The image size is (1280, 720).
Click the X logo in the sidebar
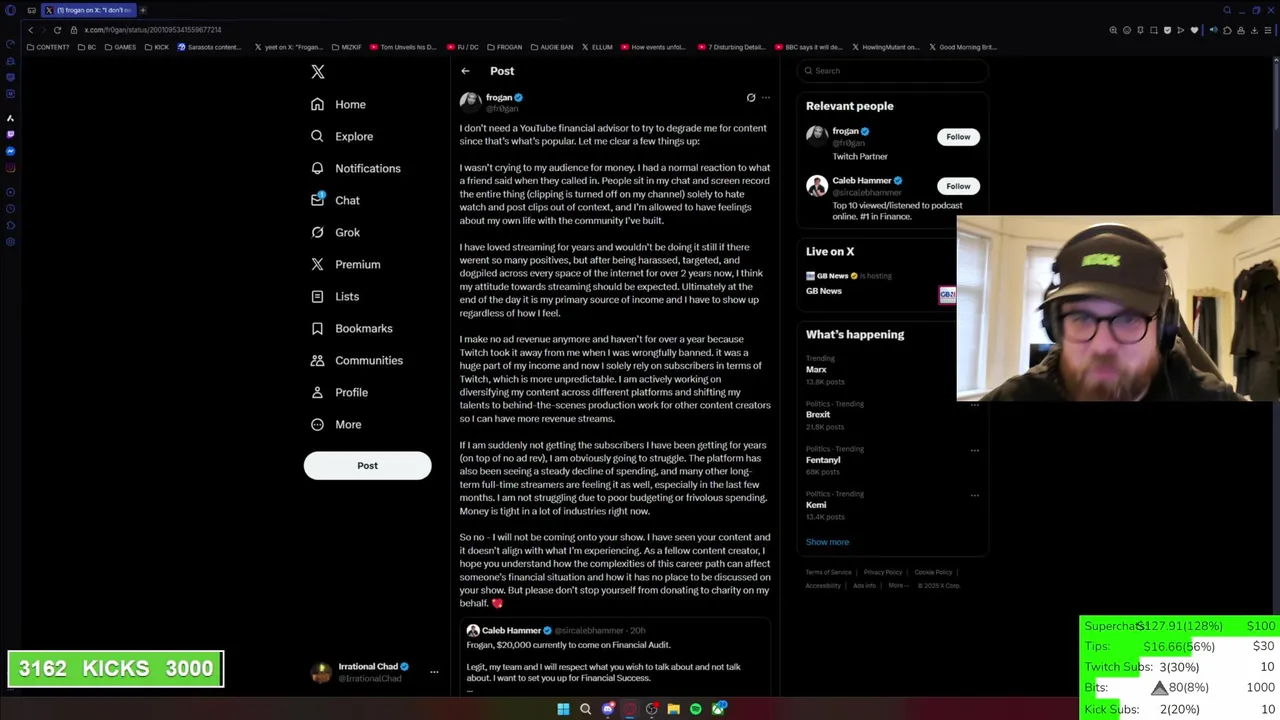coord(318,72)
